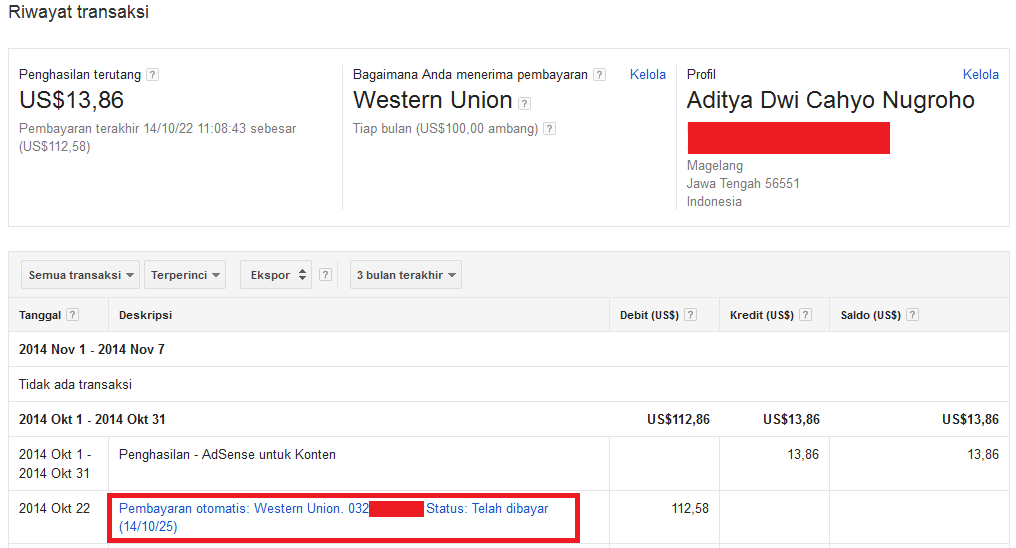Open help icon beside Ekspor dropdown
This screenshot has width=1016, height=548.
click(x=326, y=275)
